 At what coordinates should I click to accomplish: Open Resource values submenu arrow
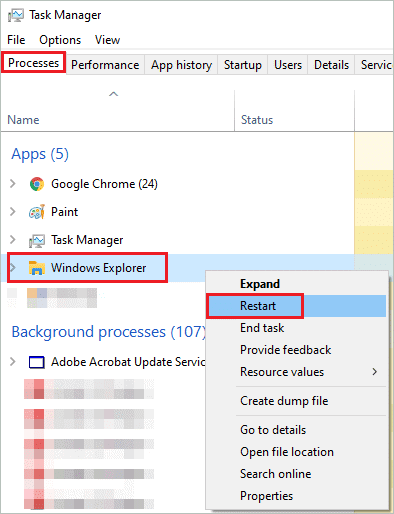(x=375, y=372)
